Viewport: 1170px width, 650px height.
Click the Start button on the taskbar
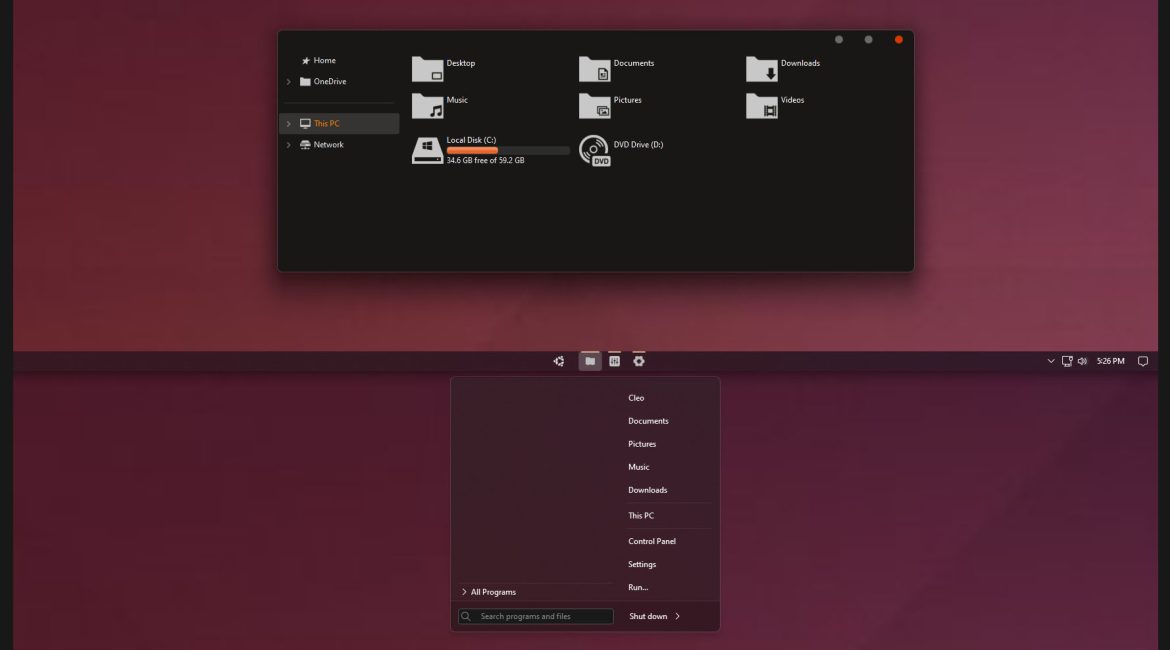coord(559,361)
